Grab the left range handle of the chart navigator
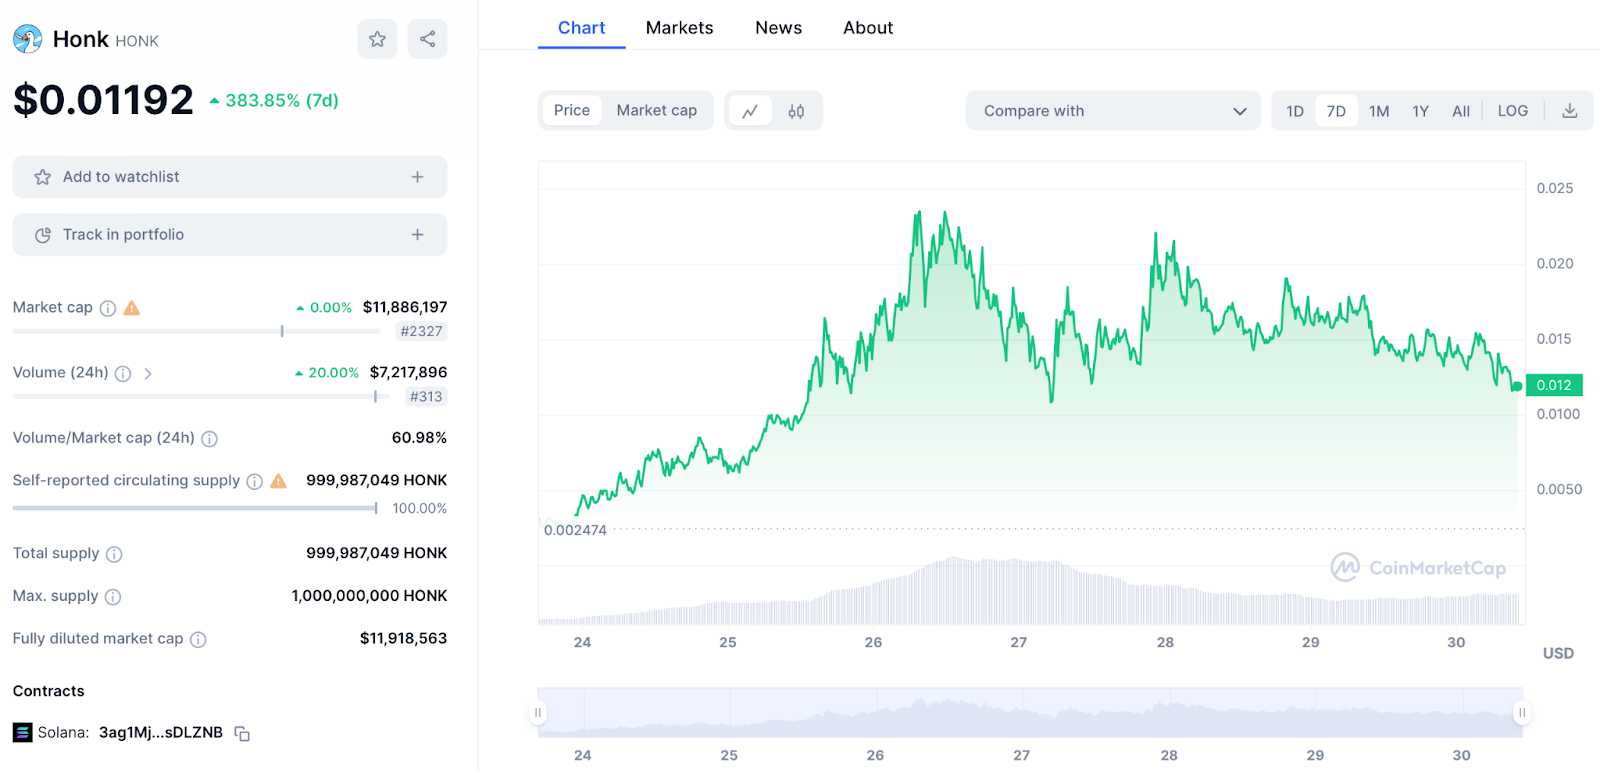Viewport: 1600px width, 773px height. click(x=538, y=713)
